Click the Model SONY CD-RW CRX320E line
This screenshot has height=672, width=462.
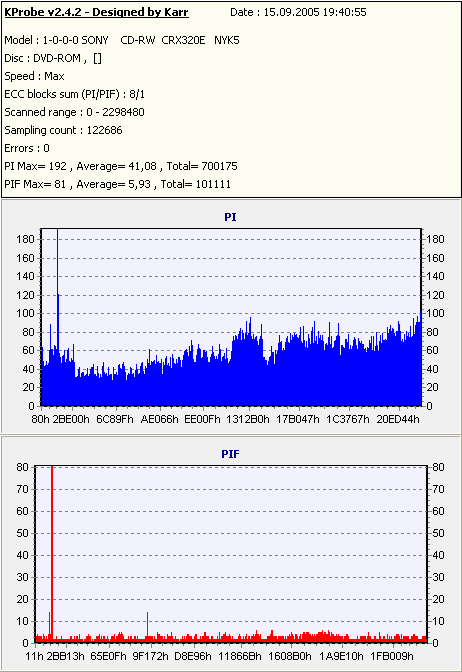pyautogui.click(x=122, y=40)
